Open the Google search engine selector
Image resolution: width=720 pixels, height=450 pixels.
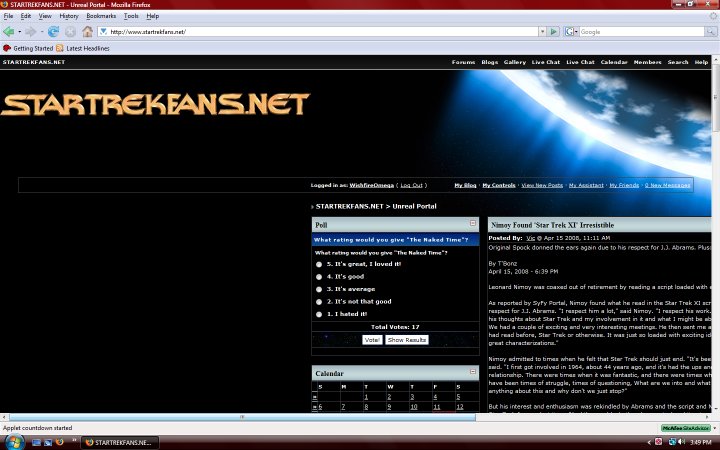point(571,32)
